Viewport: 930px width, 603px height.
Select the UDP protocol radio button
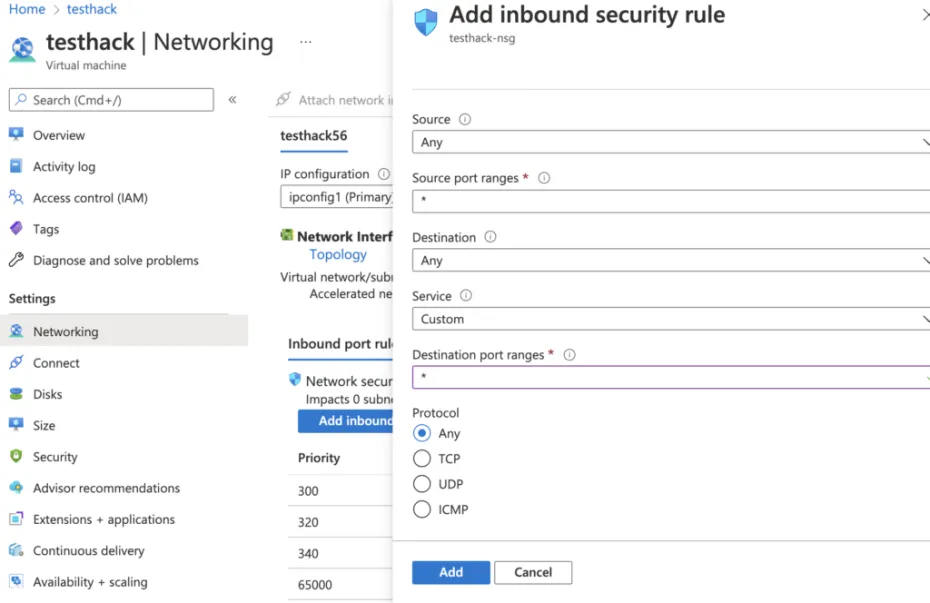(422, 484)
